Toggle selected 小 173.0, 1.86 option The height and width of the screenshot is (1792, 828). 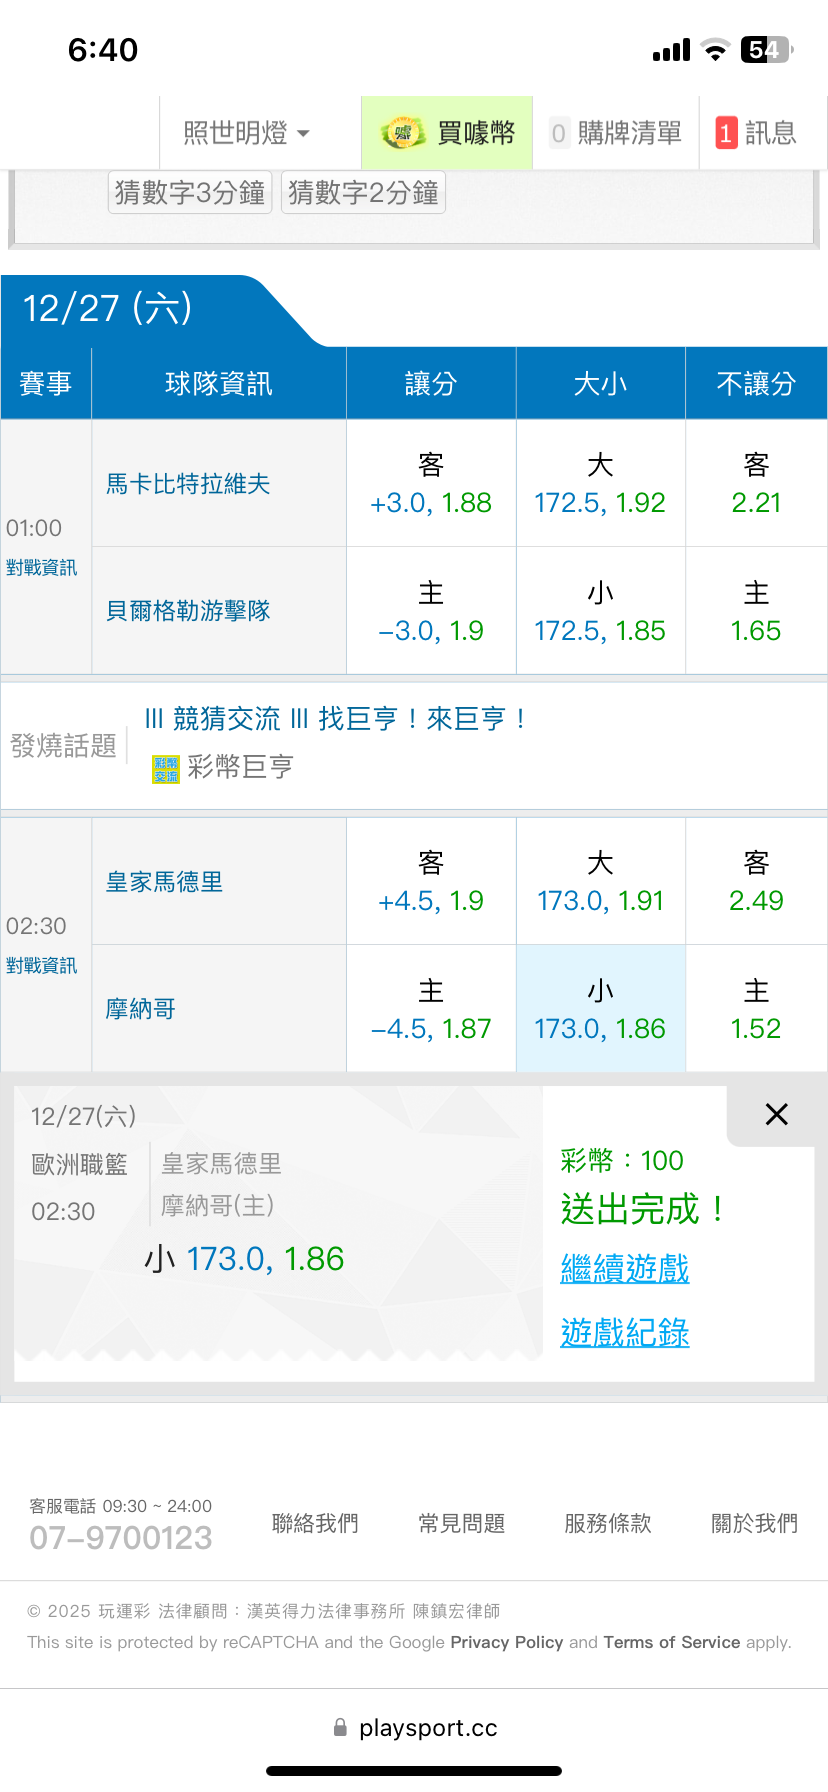pyautogui.click(x=600, y=1010)
